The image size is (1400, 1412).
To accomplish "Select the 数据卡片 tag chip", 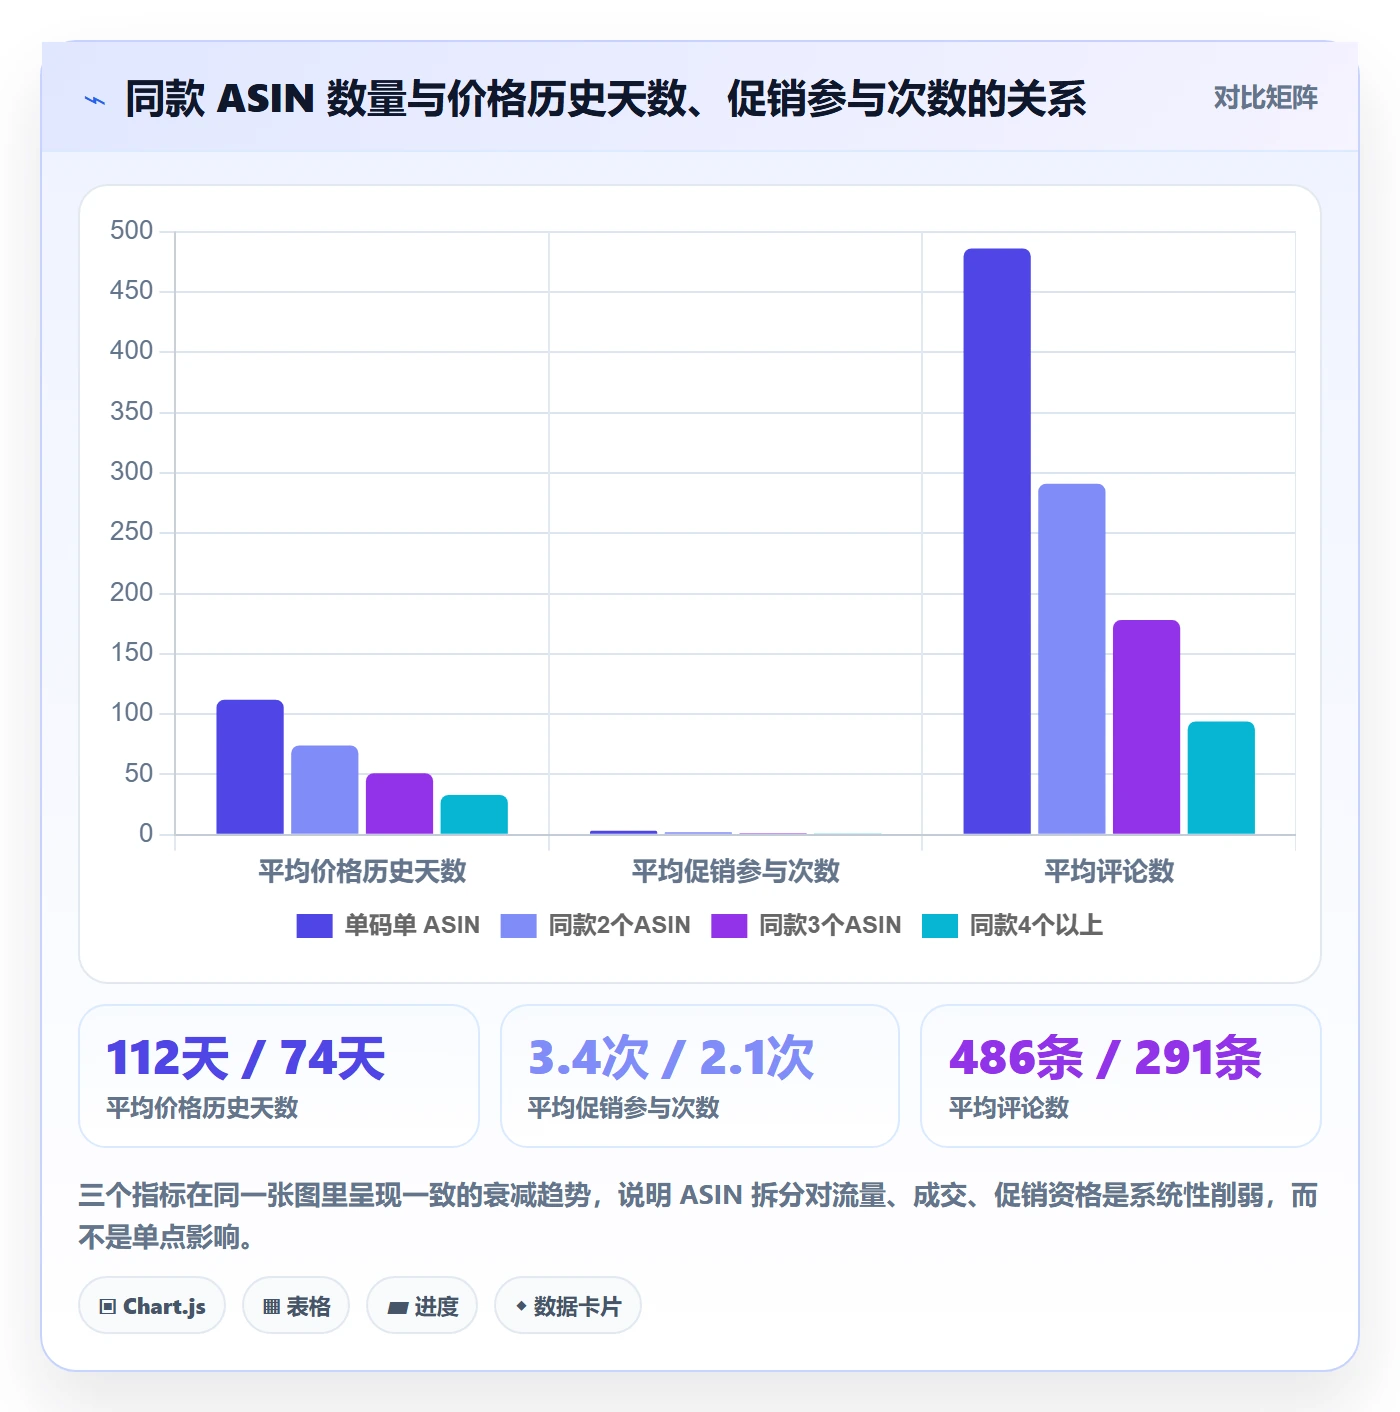I will 568,1306.
